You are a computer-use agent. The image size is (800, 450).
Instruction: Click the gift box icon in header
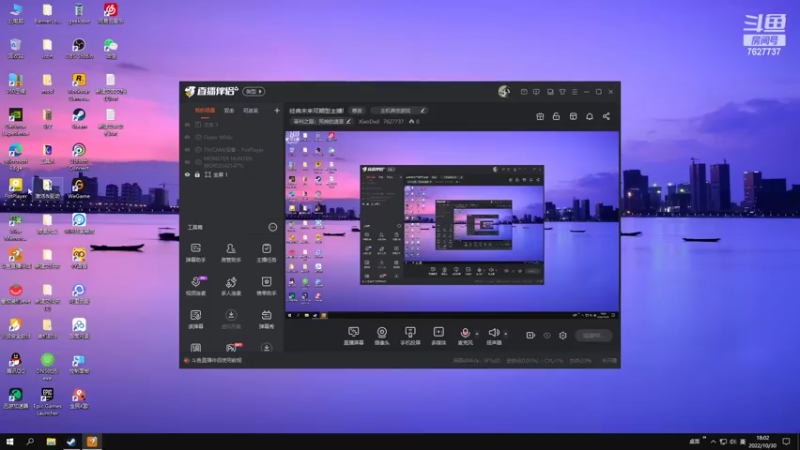coord(540,116)
